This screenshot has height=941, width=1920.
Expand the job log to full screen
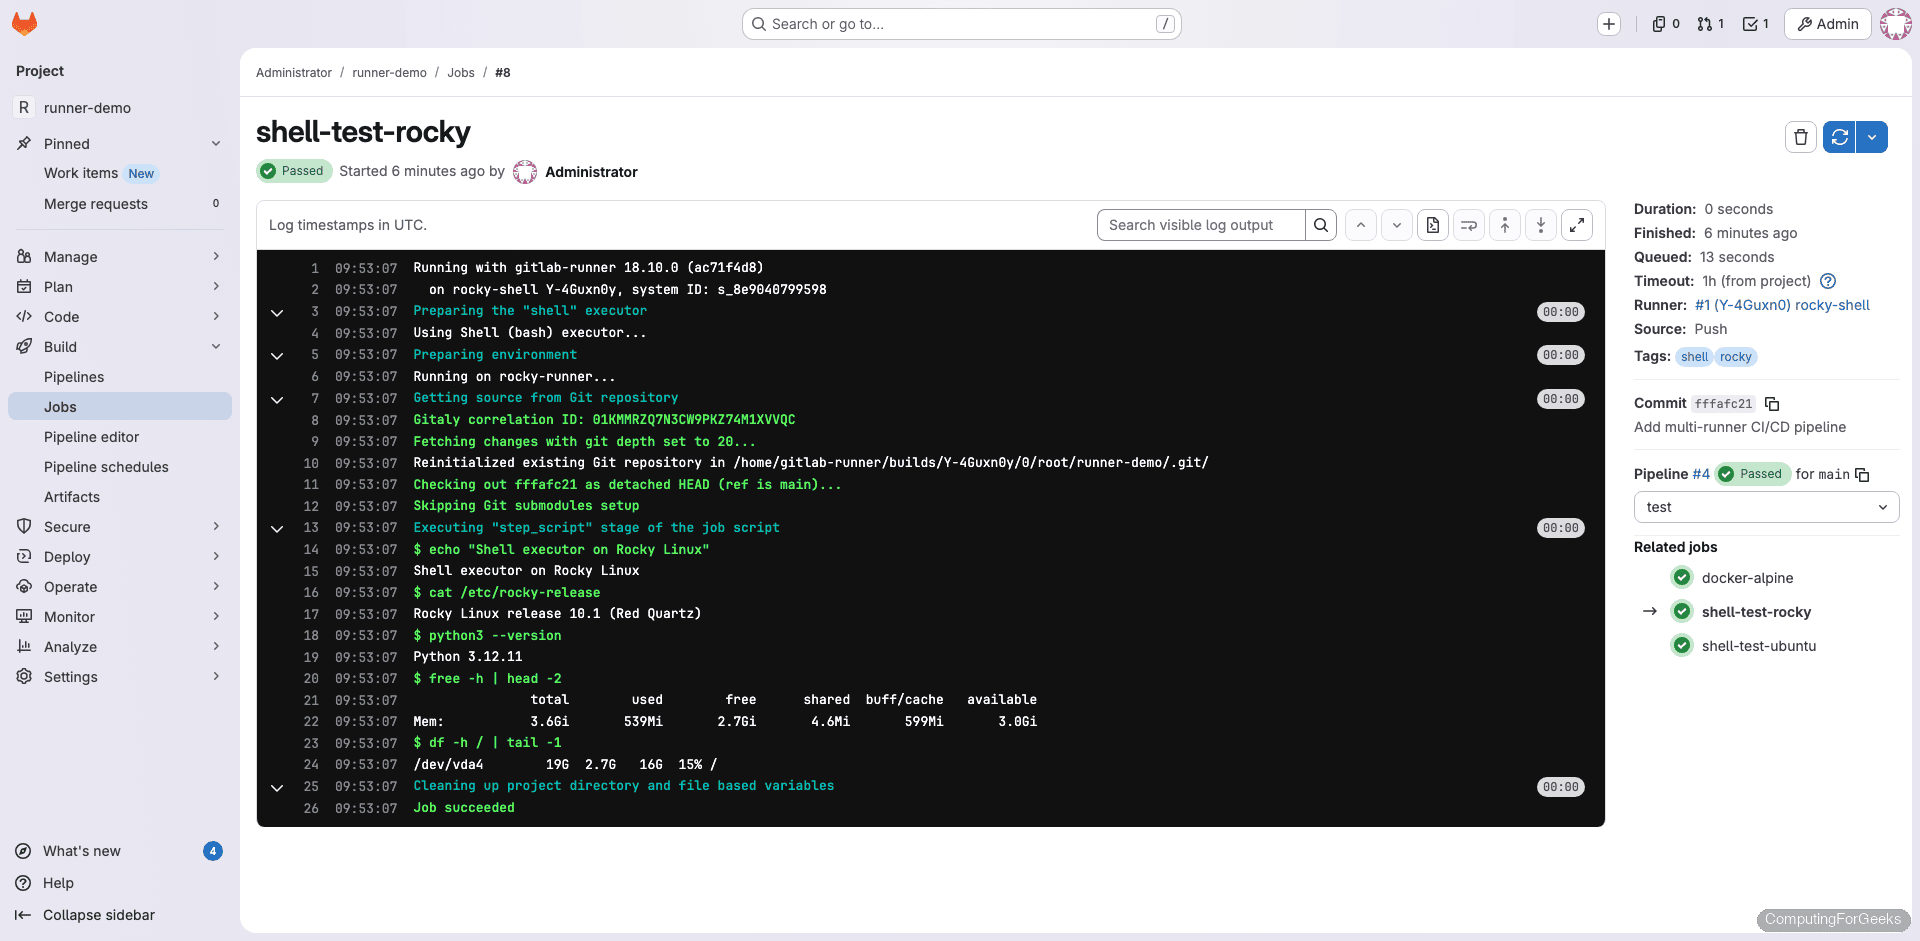coord(1577,224)
